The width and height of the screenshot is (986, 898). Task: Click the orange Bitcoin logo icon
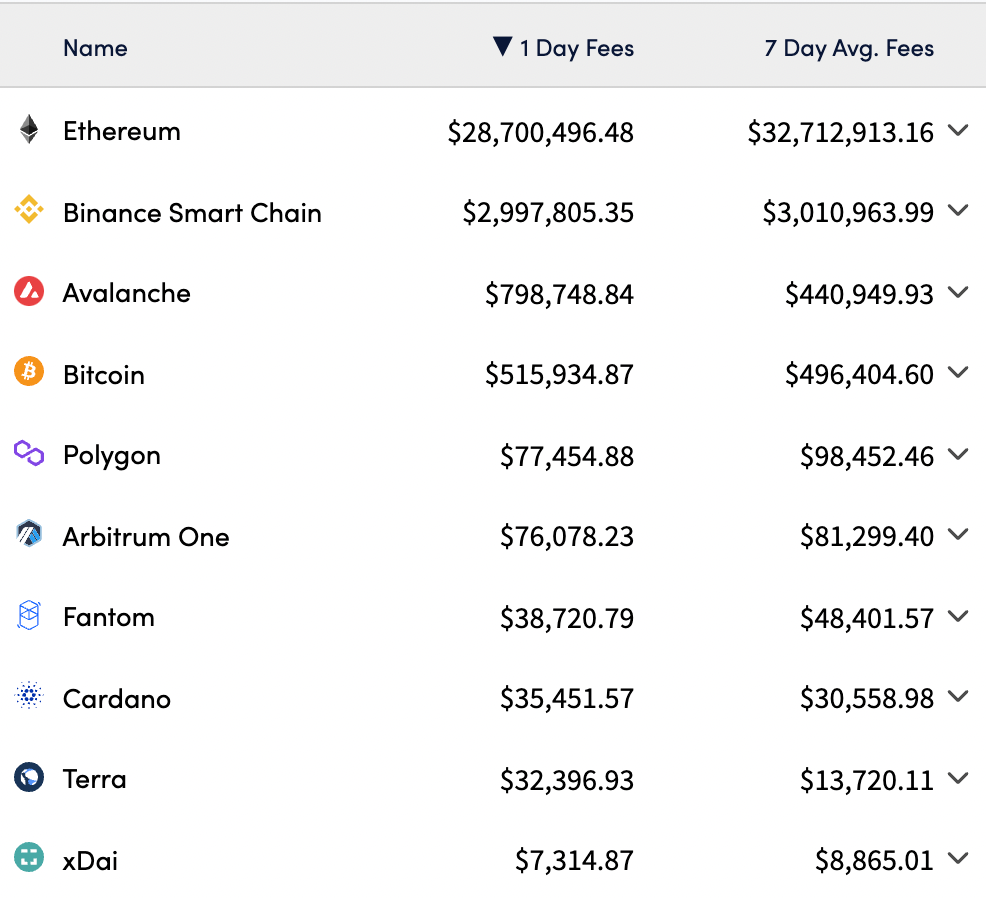[x=29, y=373]
